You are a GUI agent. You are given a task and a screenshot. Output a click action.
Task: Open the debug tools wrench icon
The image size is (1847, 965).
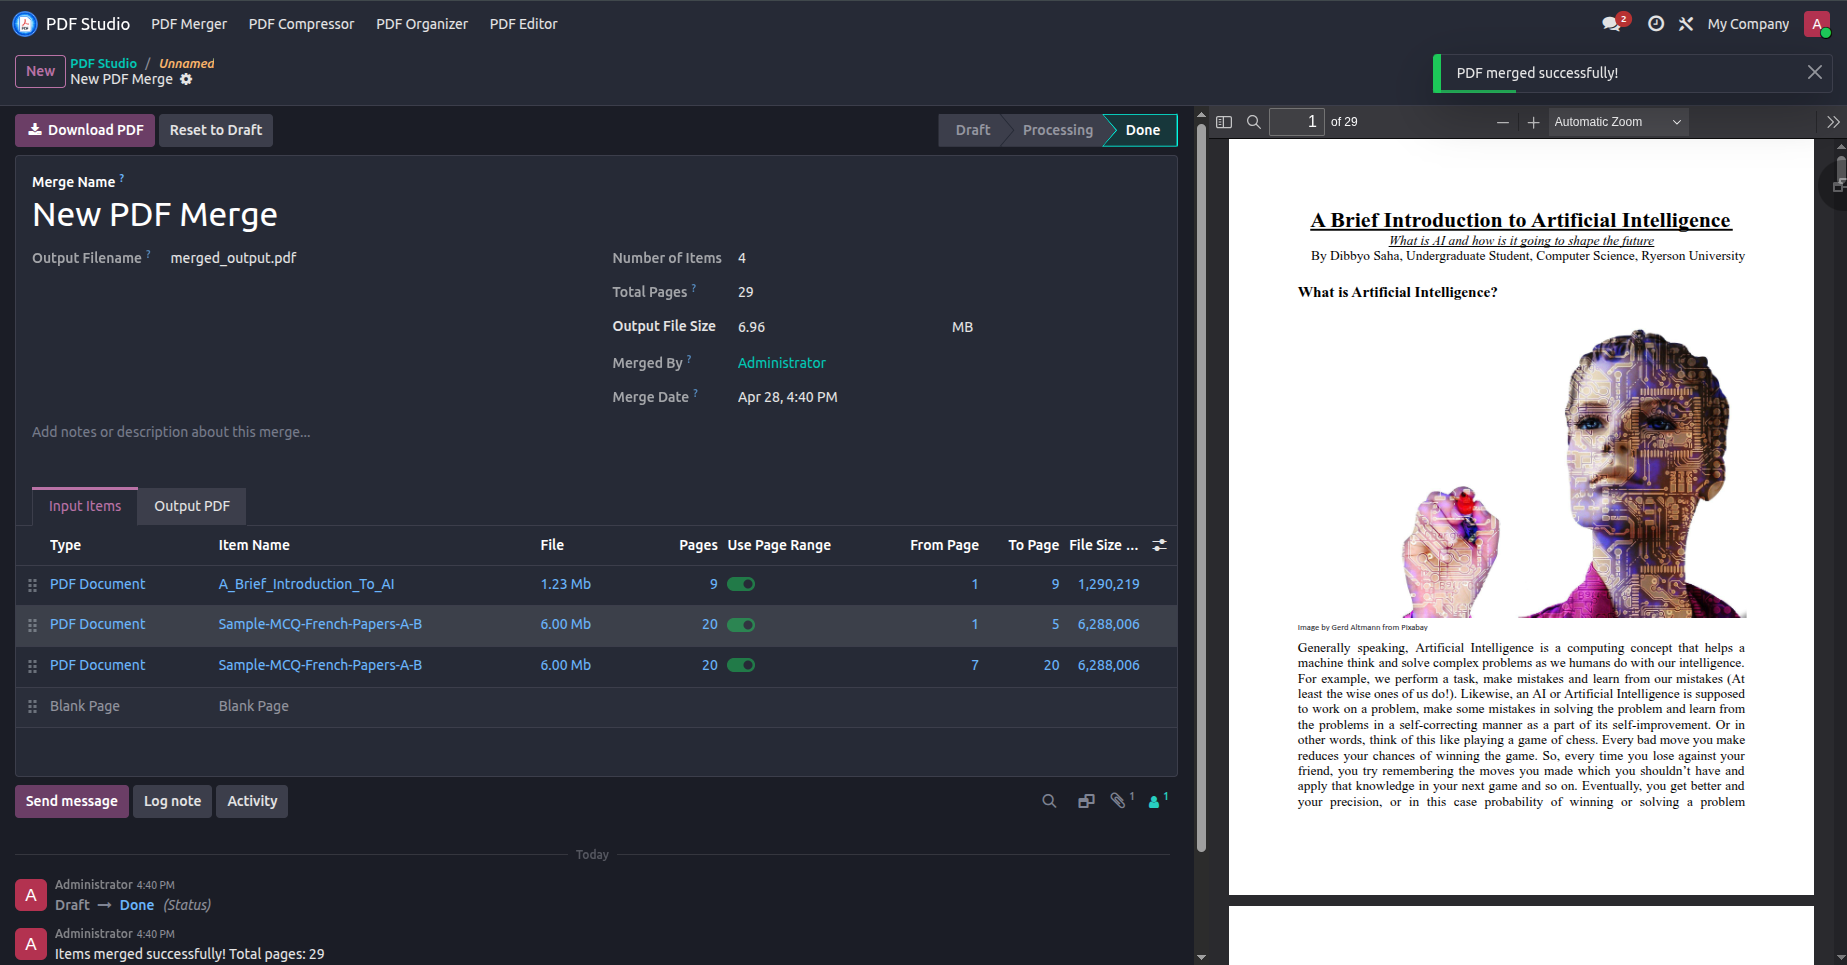click(x=1686, y=24)
